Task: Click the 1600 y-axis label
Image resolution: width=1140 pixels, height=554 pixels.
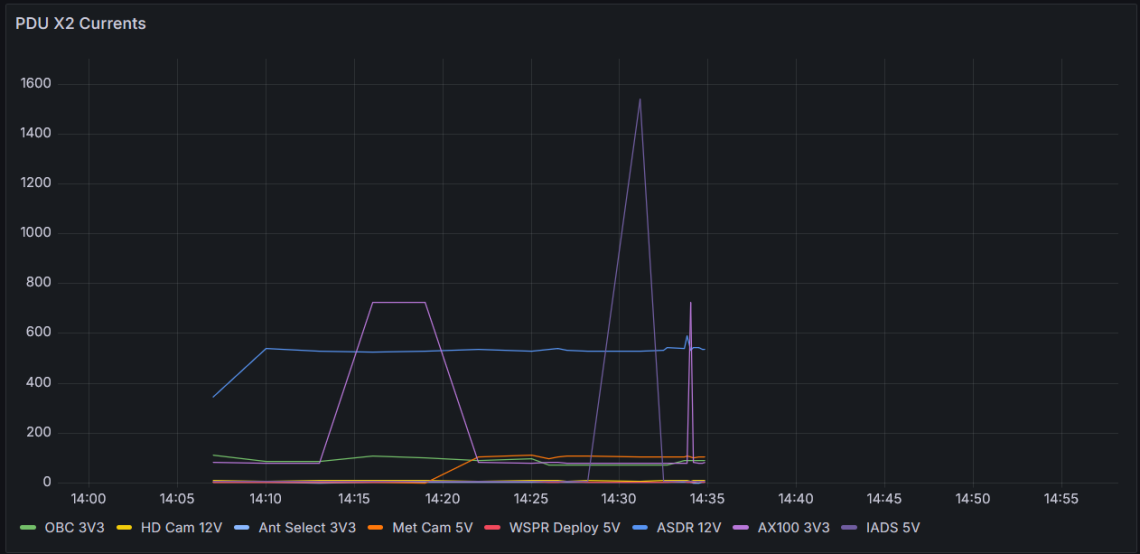Action: pyautogui.click(x=36, y=84)
